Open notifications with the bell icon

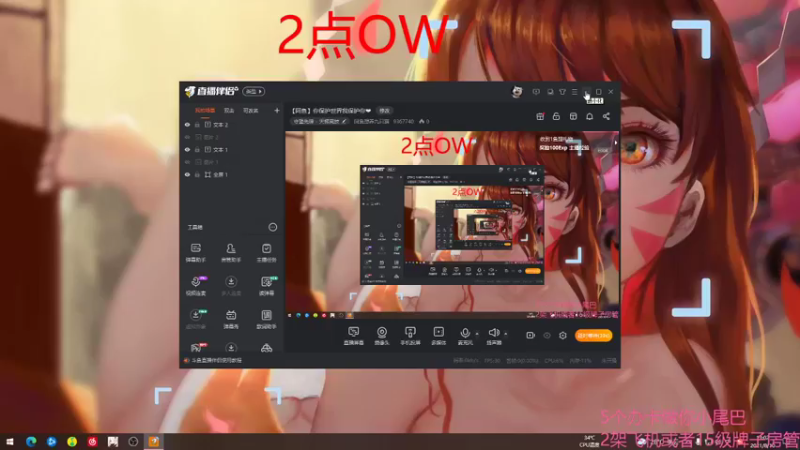pos(589,117)
